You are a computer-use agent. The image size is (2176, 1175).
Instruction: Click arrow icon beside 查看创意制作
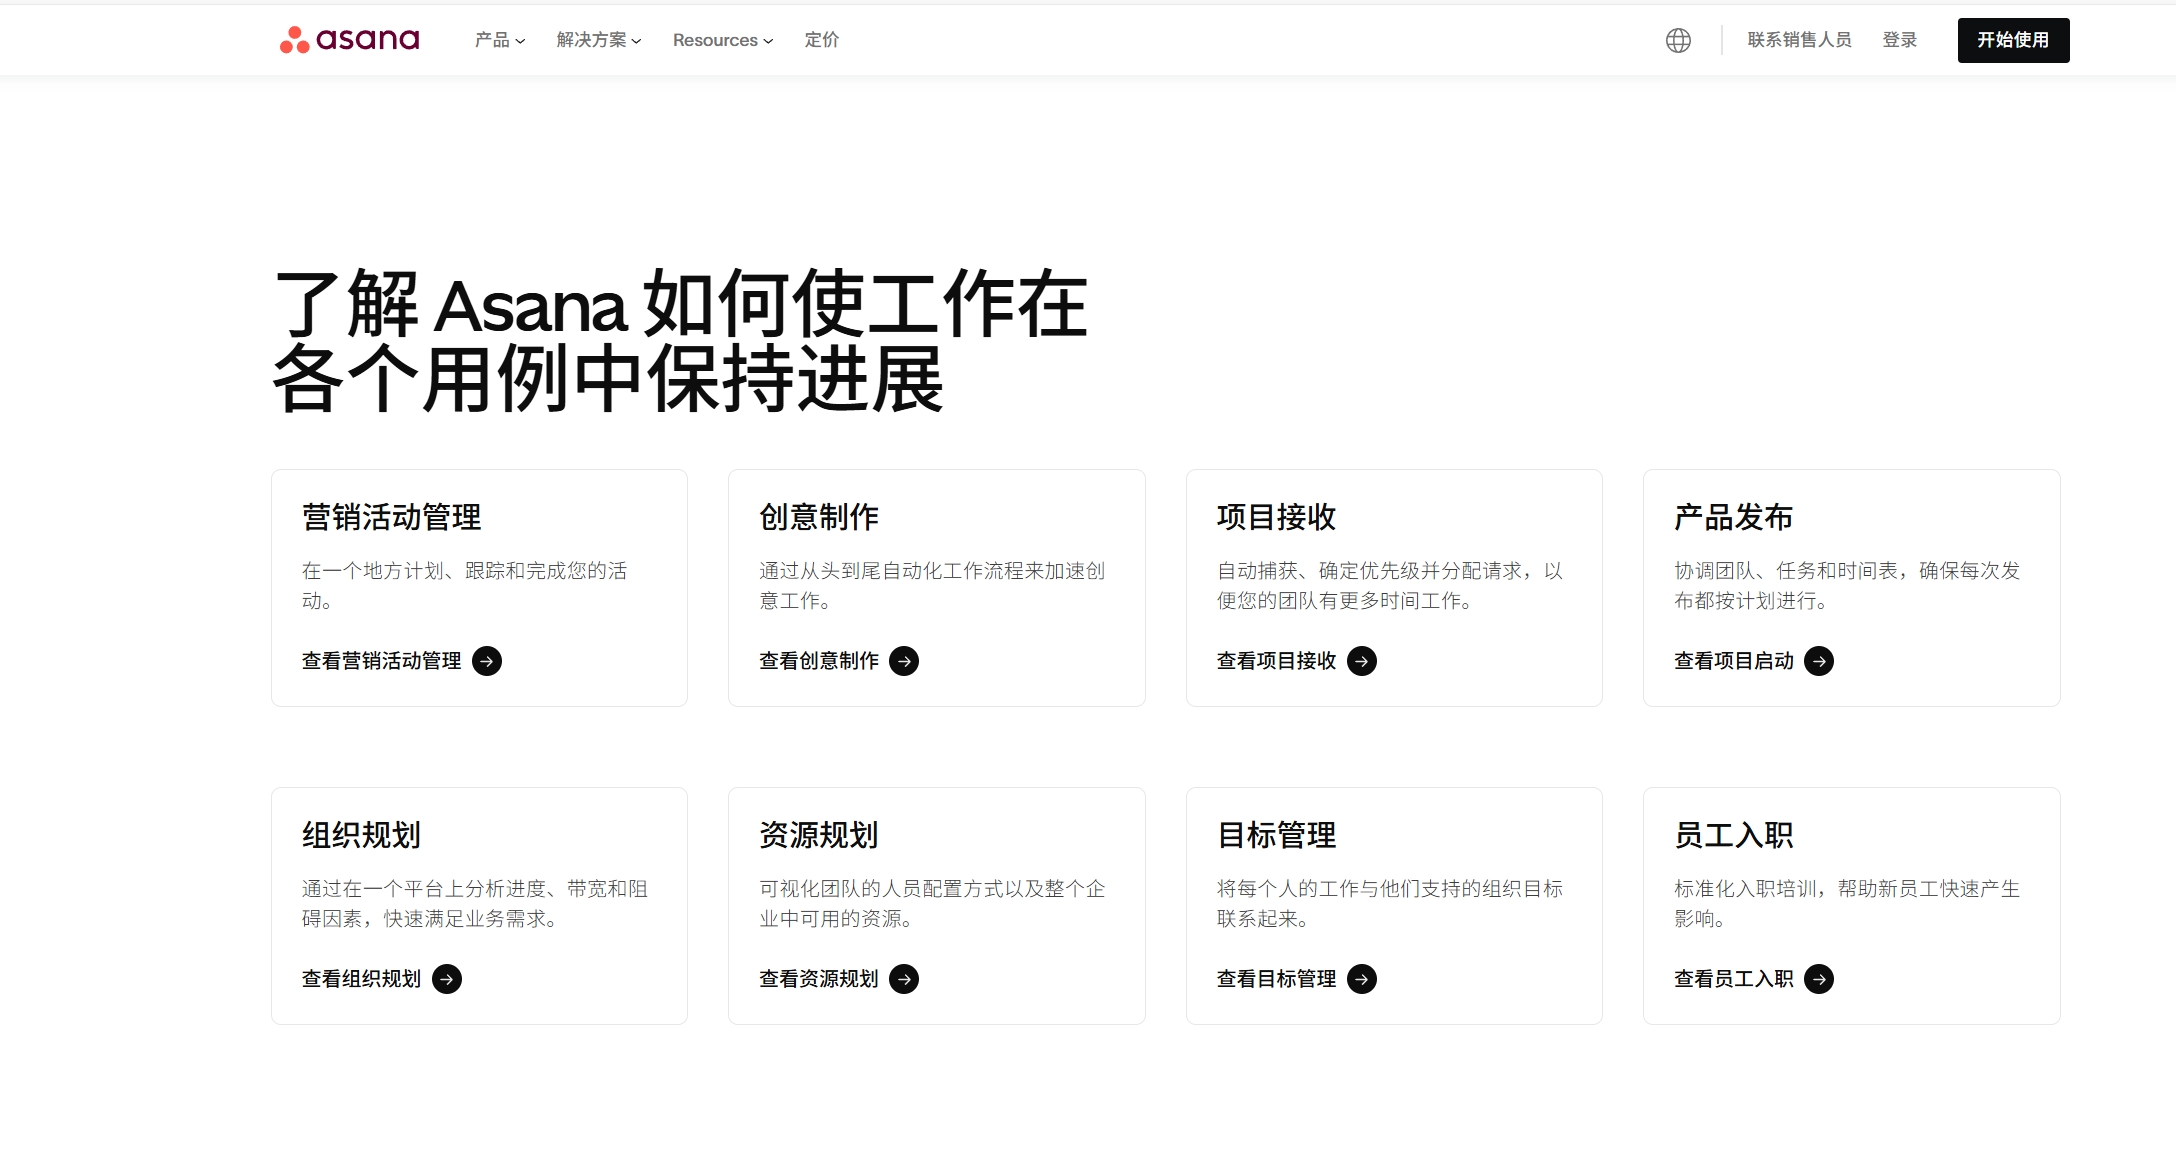point(904,661)
